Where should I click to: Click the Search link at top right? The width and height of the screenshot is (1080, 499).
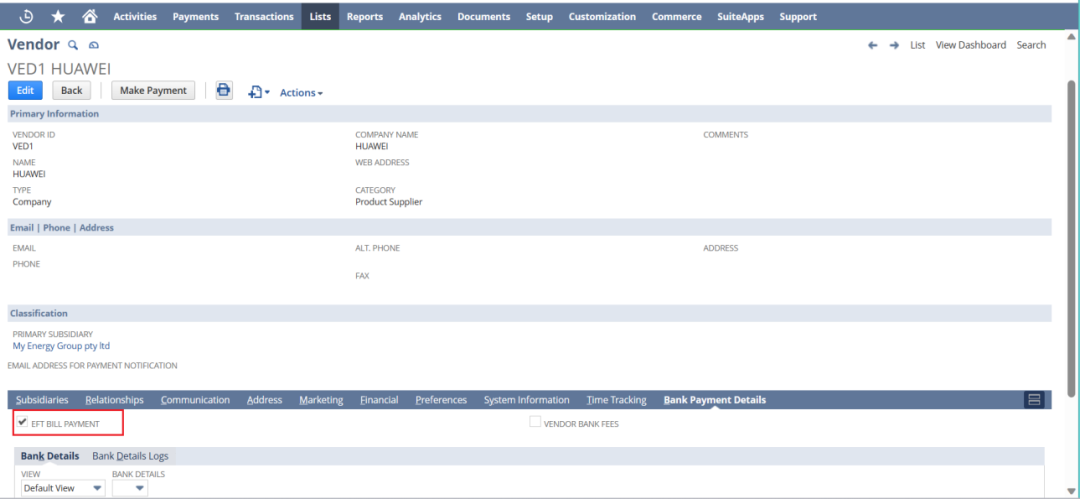(x=1031, y=45)
